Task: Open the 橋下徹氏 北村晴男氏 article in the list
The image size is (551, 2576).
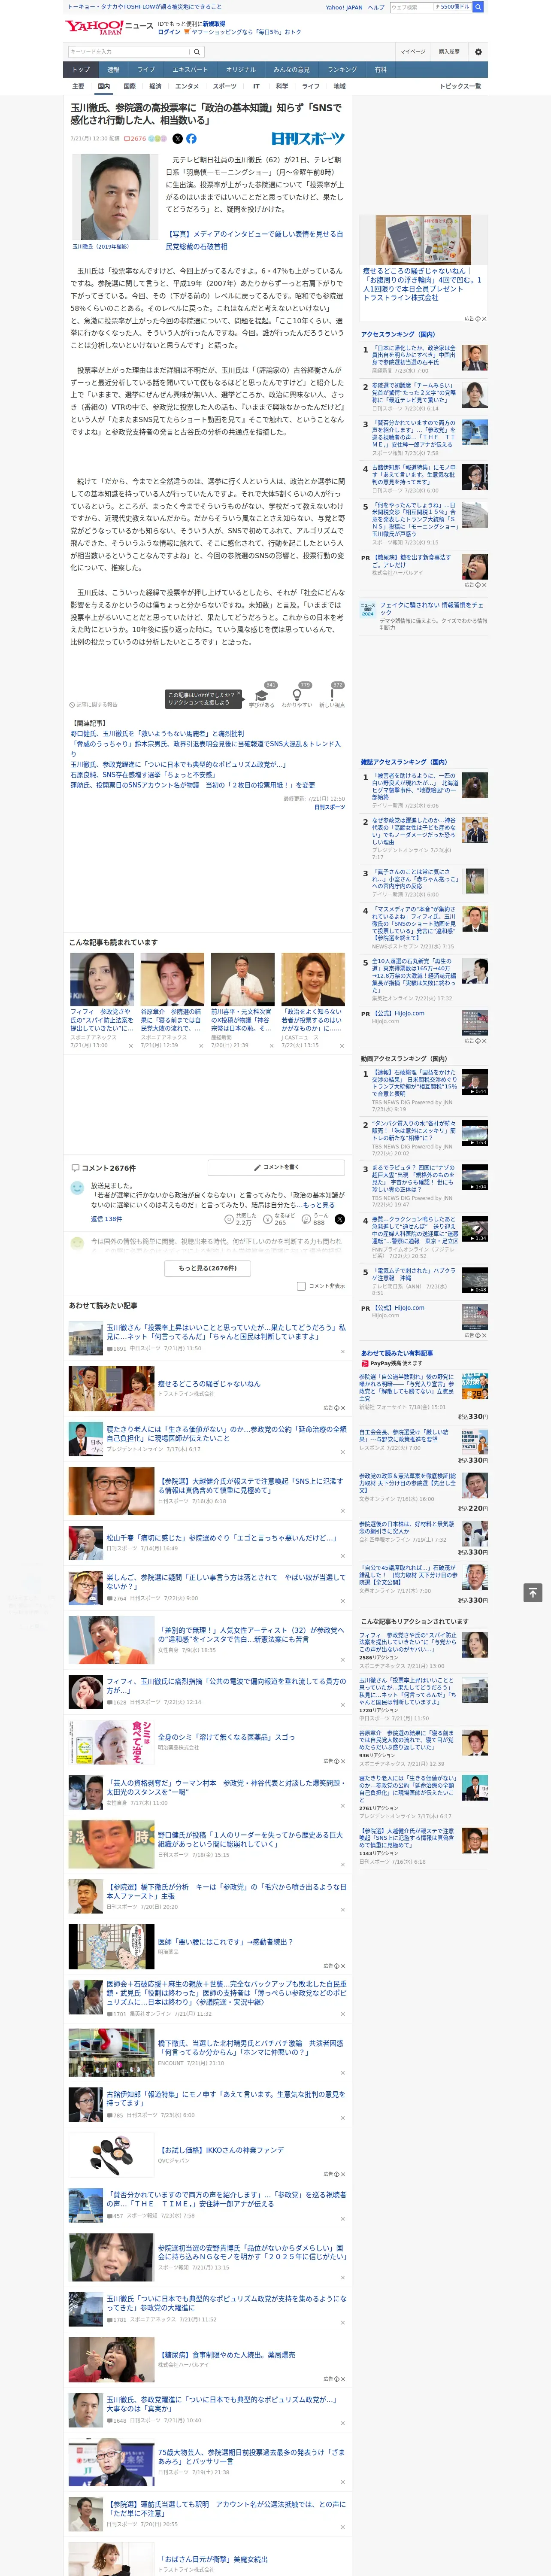Action: pos(250,2048)
